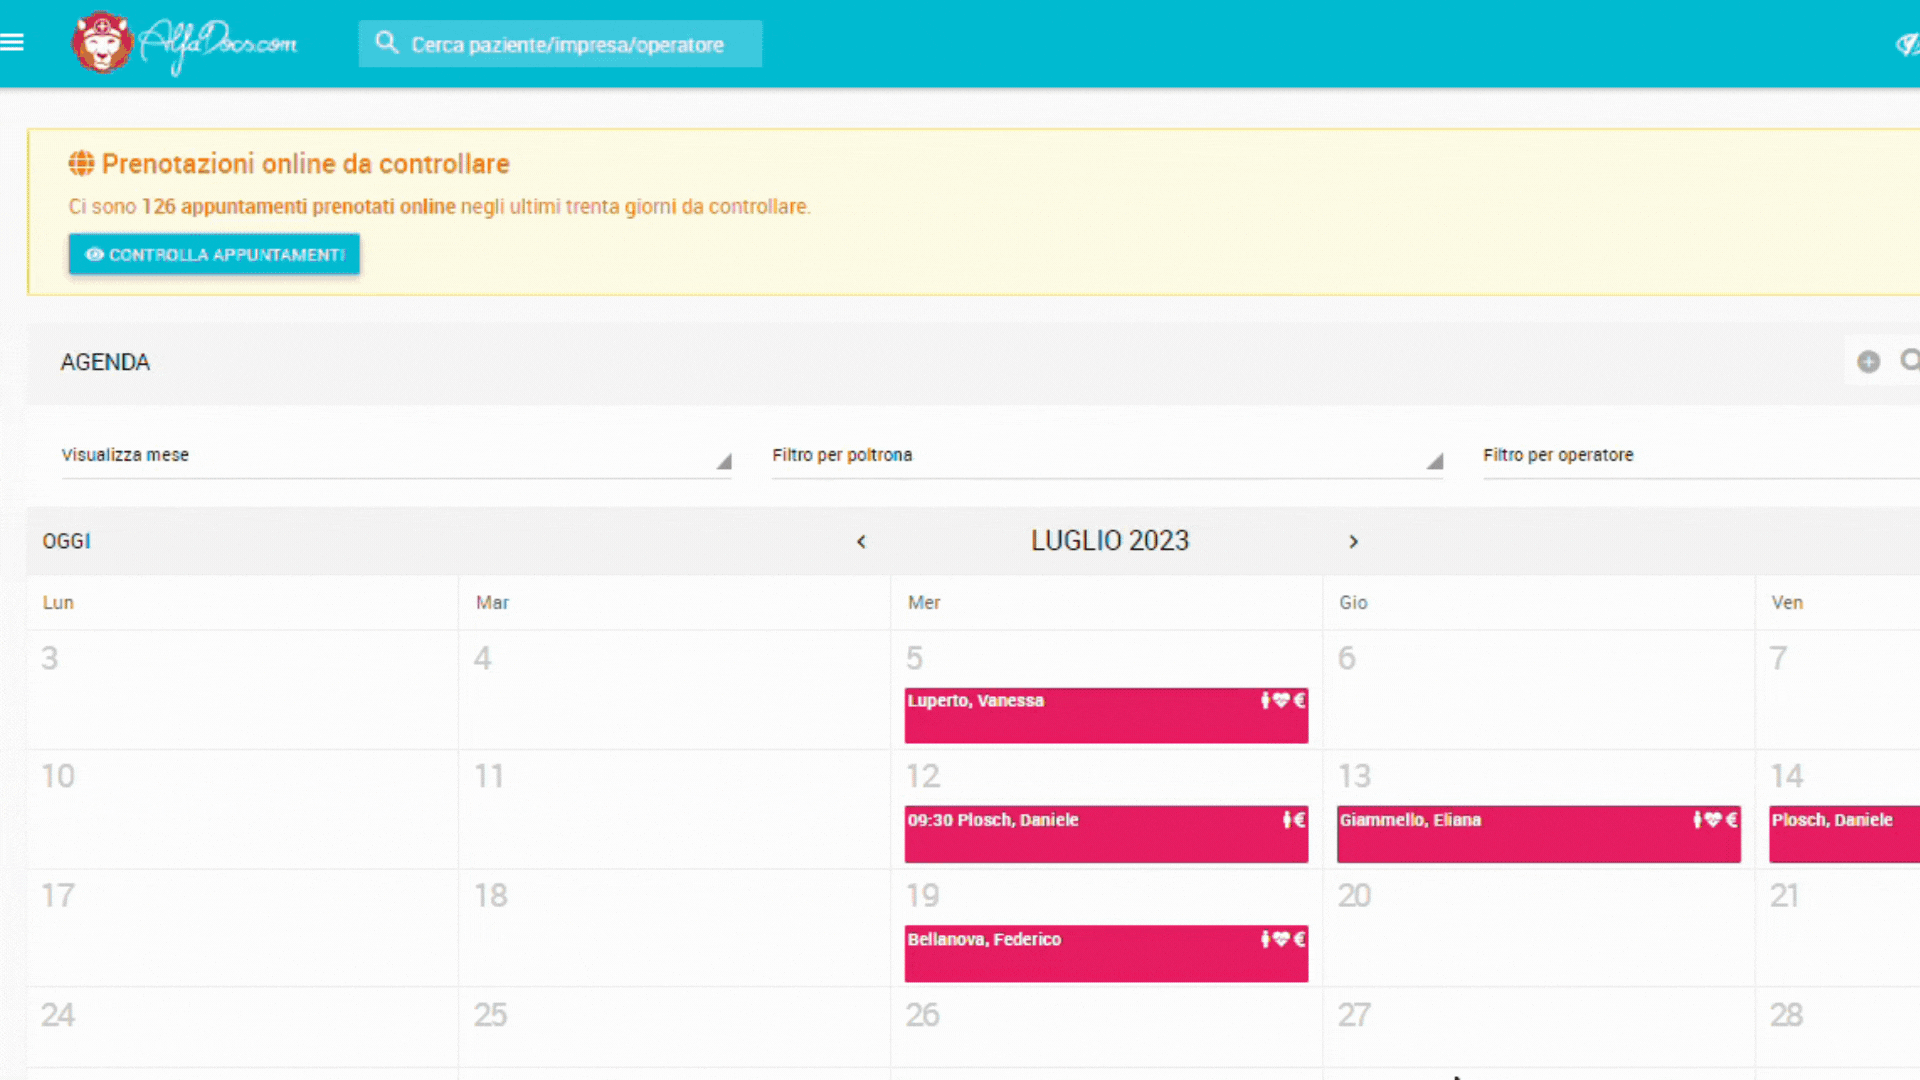Select day 11 in the calendar
The height and width of the screenshot is (1080, 1920).
(489, 776)
